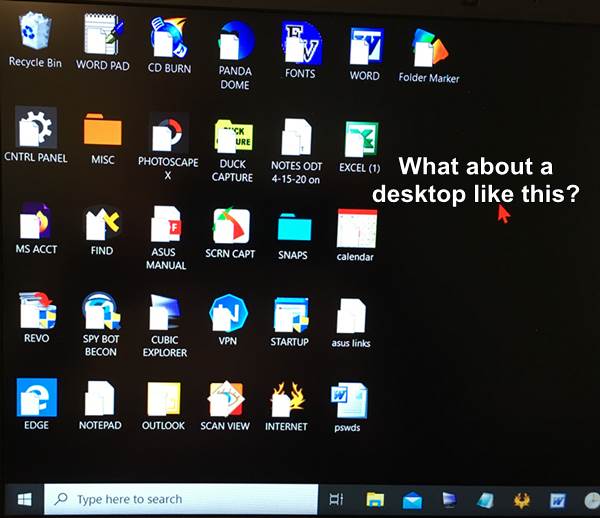Click the monitor icon in taskbar
The width and height of the screenshot is (600, 518).
[x=449, y=500]
